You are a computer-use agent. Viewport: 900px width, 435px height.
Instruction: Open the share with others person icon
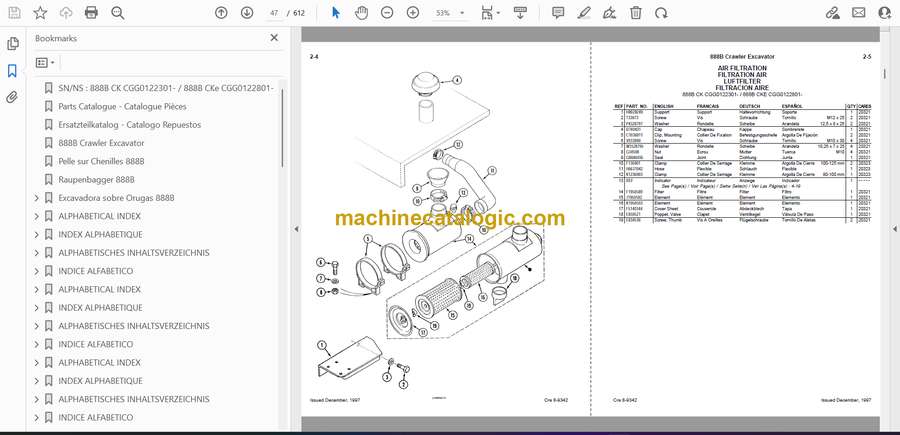pos(885,13)
